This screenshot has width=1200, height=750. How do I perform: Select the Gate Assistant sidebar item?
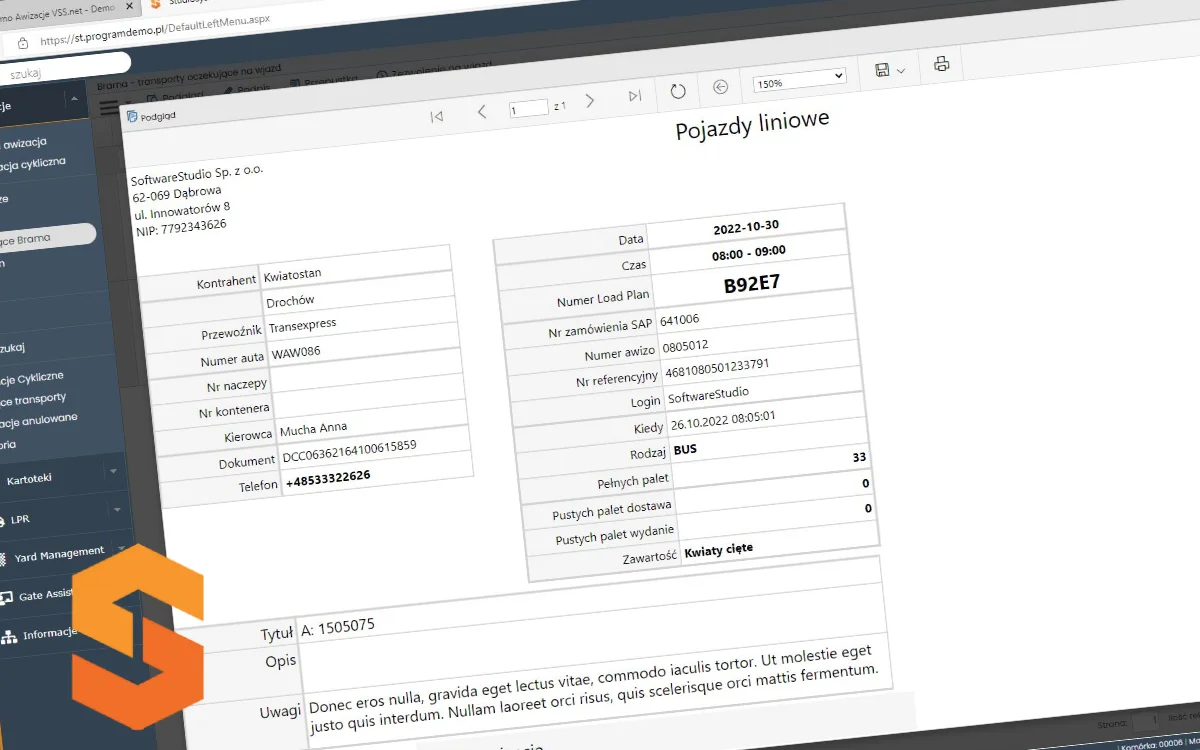(x=45, y=596)
